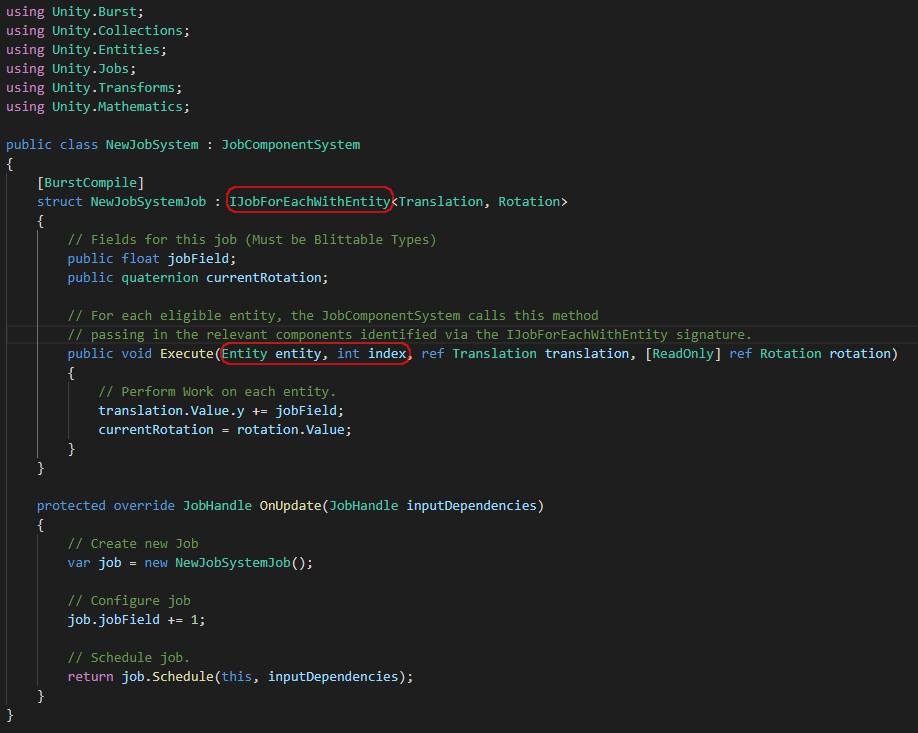Click 'Unity.Entities' in the using line
This screenshot has height=733, width=918.
[x=105, y=50]
